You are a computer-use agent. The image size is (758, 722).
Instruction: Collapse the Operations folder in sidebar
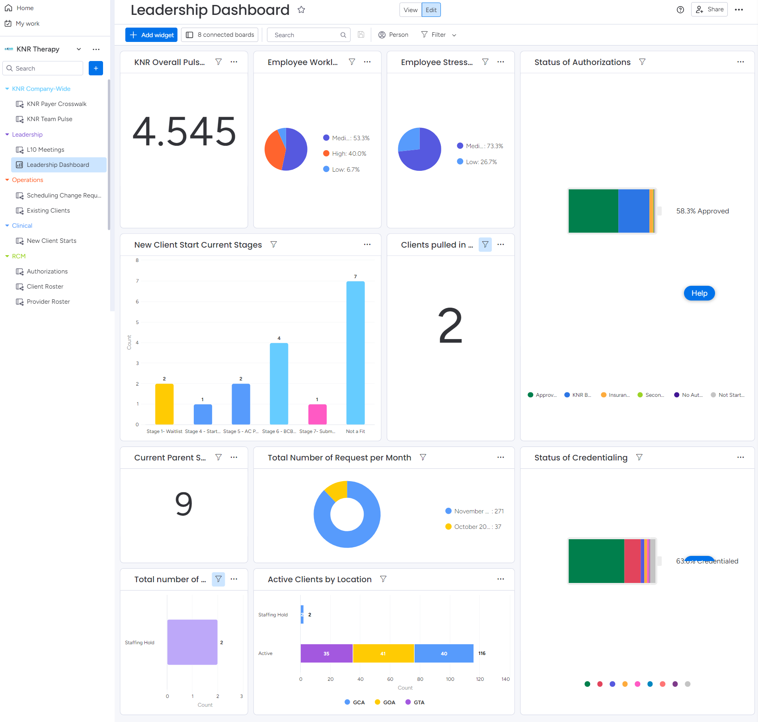(x=8, y=180)
